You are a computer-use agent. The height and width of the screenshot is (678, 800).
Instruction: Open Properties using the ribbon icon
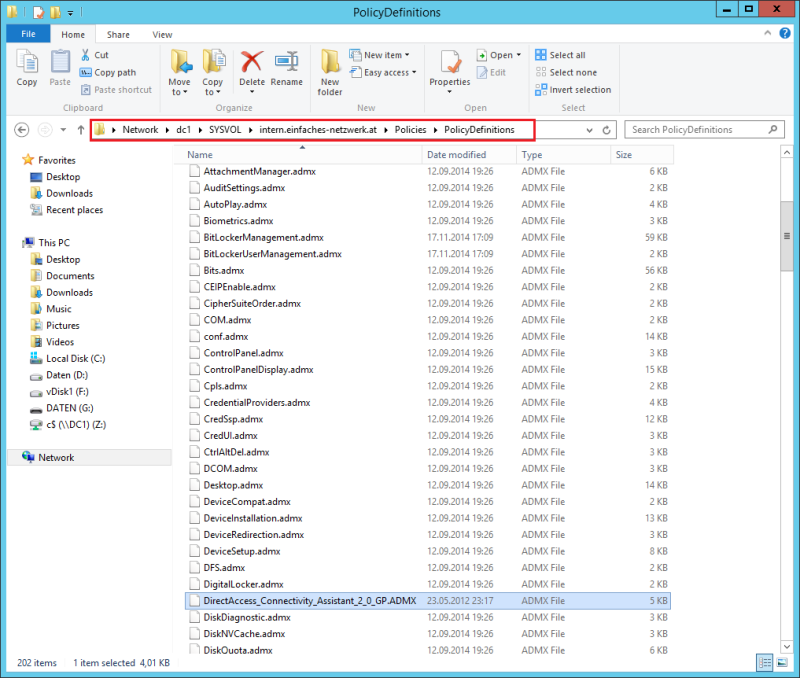click(449, 62)
